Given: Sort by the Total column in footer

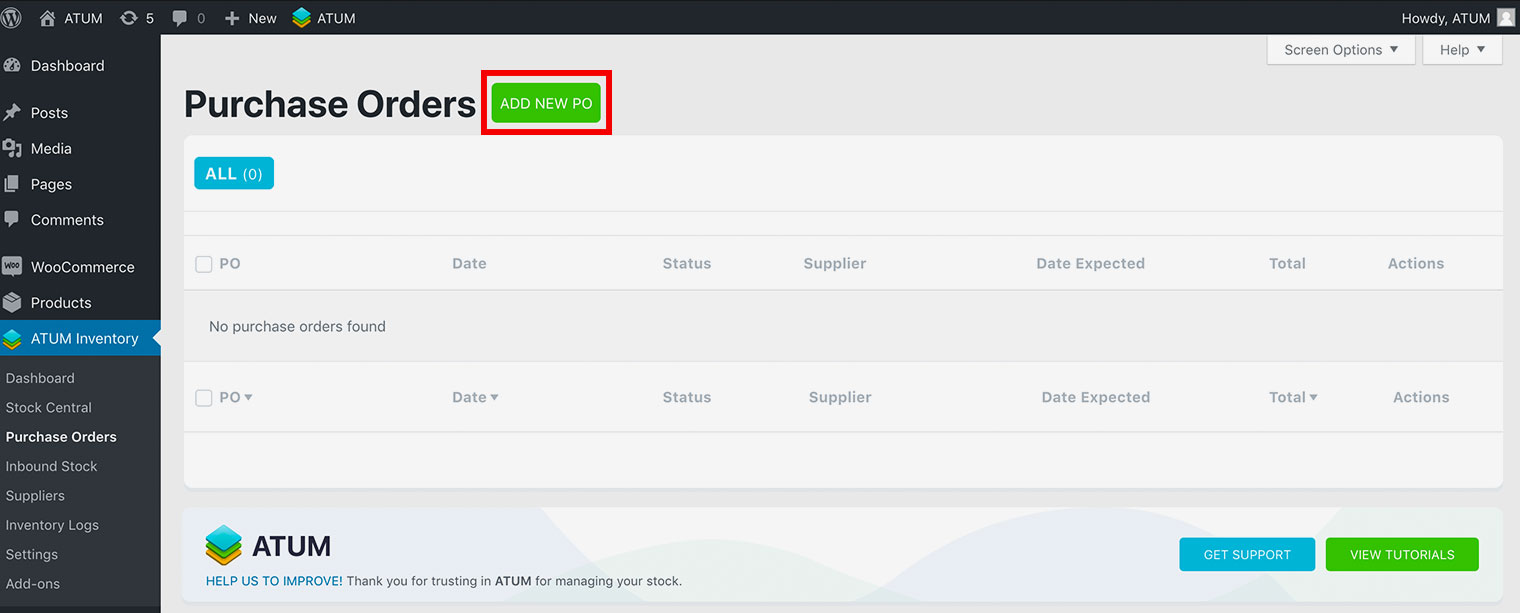Looking at the screenshot, I should point(1292,397).
